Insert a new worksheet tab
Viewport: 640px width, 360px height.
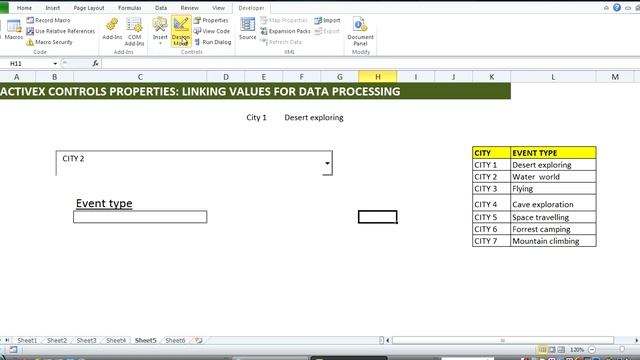coord(199,340)
